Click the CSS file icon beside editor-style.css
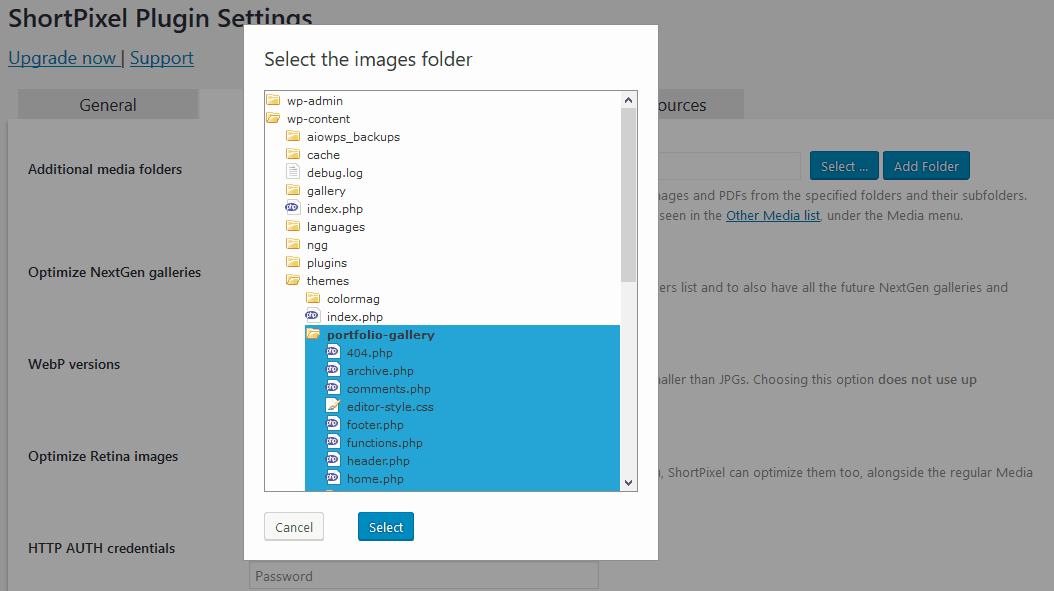The width and height of the screenshot is (1054, 591). [x=334, y=406]
